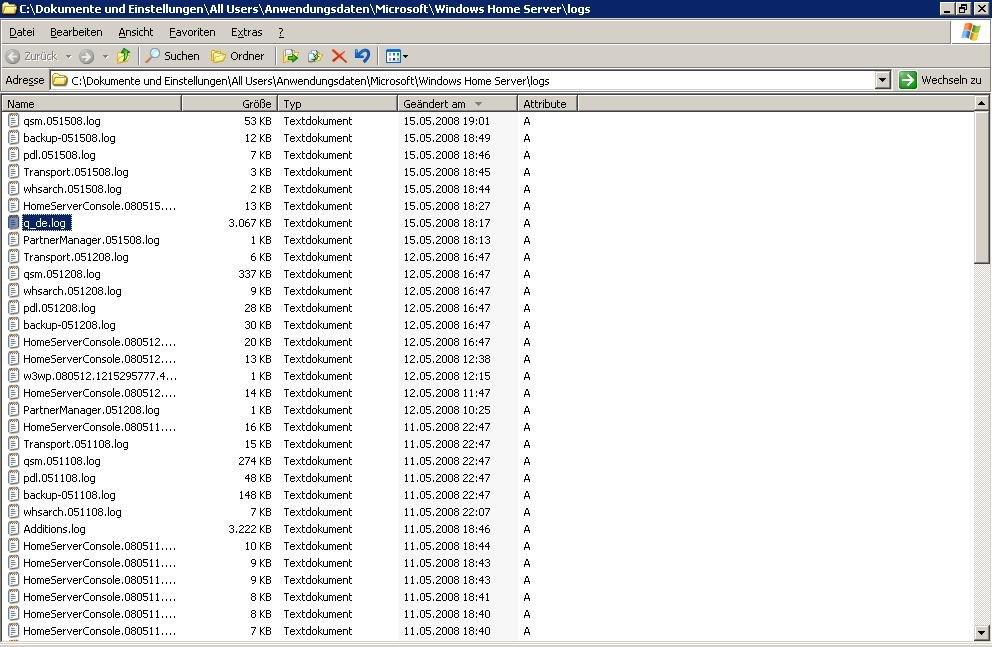The height and width of the screenshot is (647, 992).
Task: Expand the address bar dropdown list
Action: click(883, 80)
